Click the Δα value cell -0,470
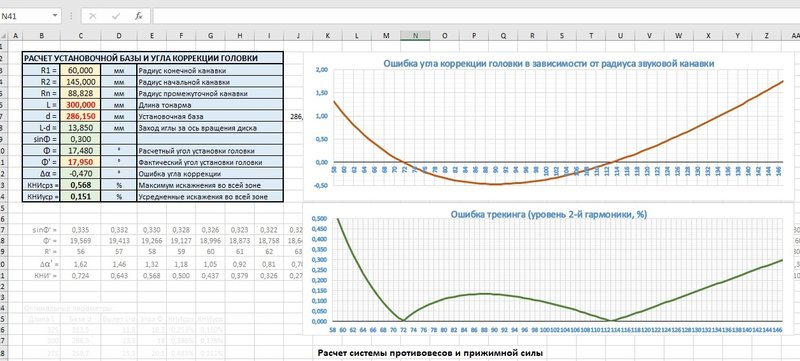The width and height of the screenshot is (800, 361). click(81, 173)
